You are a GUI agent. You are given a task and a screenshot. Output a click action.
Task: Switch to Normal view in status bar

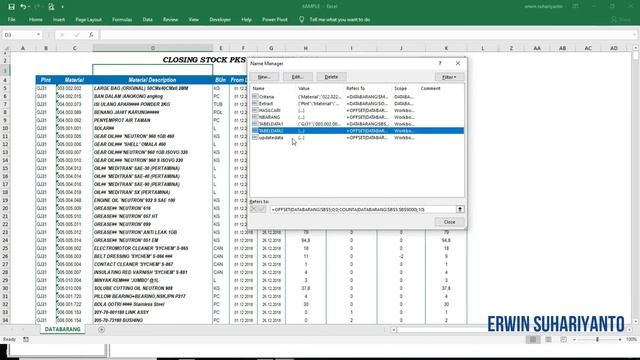pos(533,340)
